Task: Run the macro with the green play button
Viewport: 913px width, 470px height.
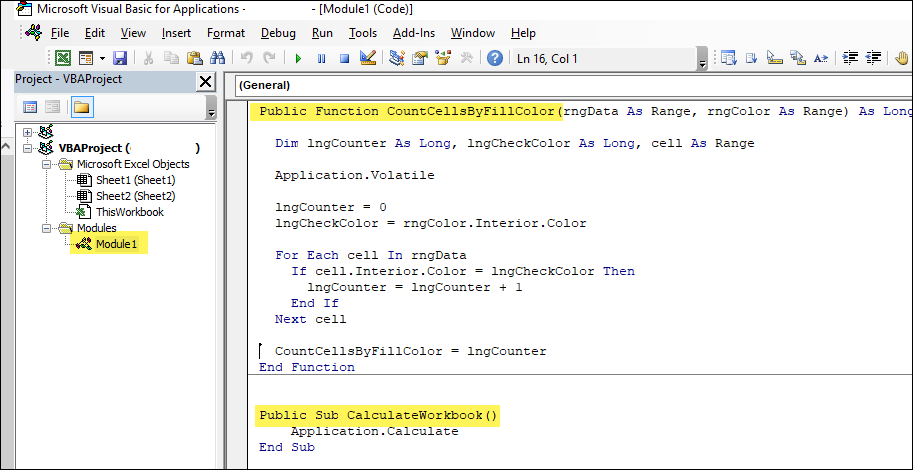Action: pyautogui.click(x=298, y=59)
